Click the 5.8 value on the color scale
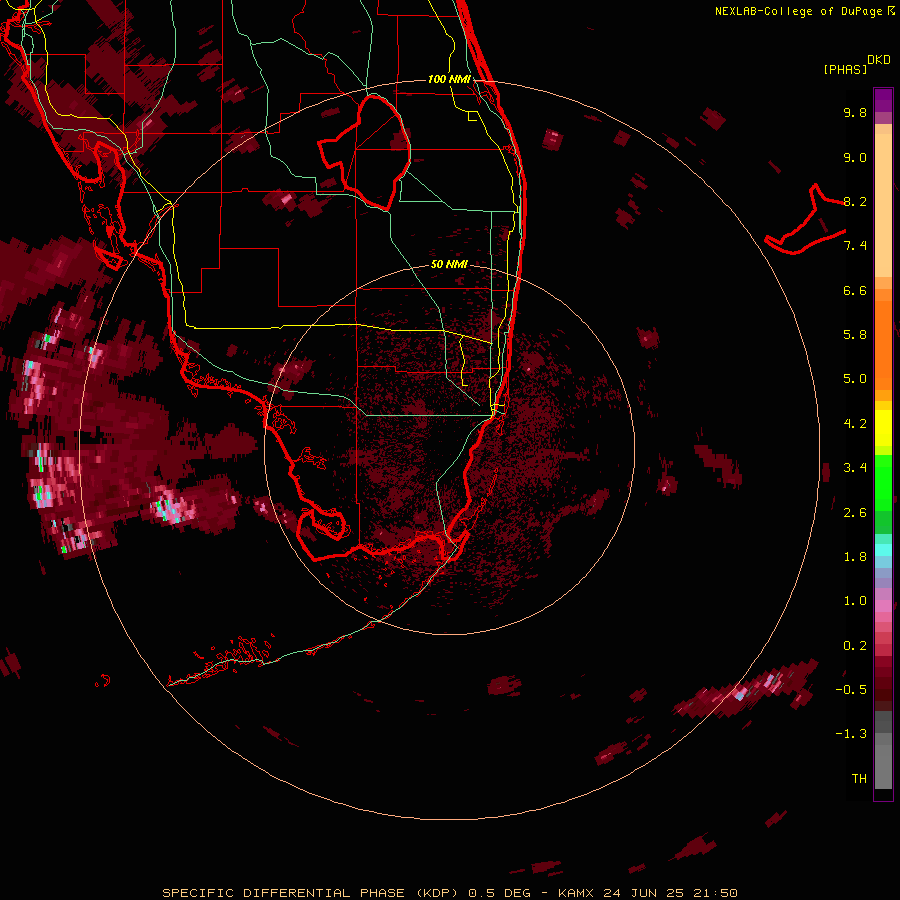 855,335
